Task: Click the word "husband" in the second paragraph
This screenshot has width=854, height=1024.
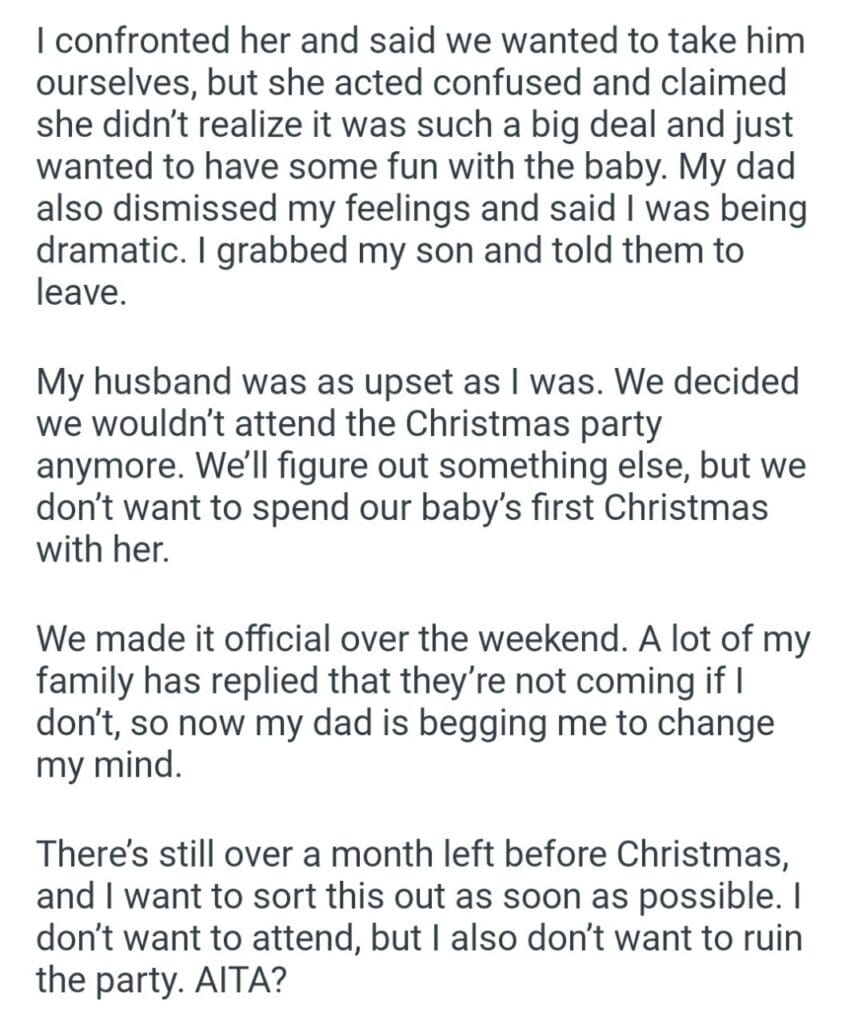Action: pyautogui.click(x=175, y=383)
